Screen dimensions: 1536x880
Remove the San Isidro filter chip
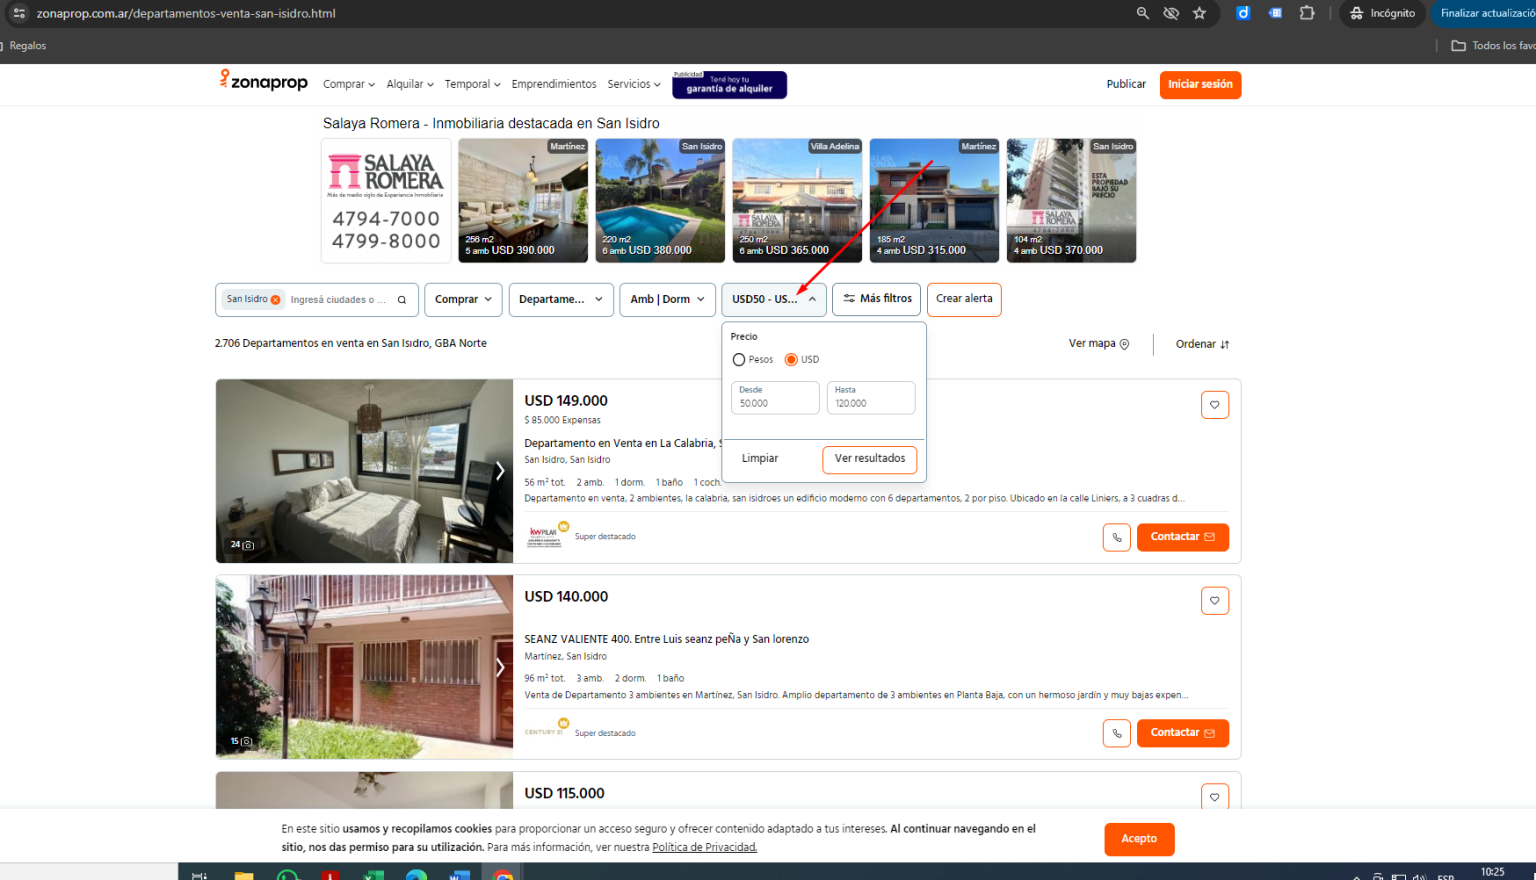(277, 298)
